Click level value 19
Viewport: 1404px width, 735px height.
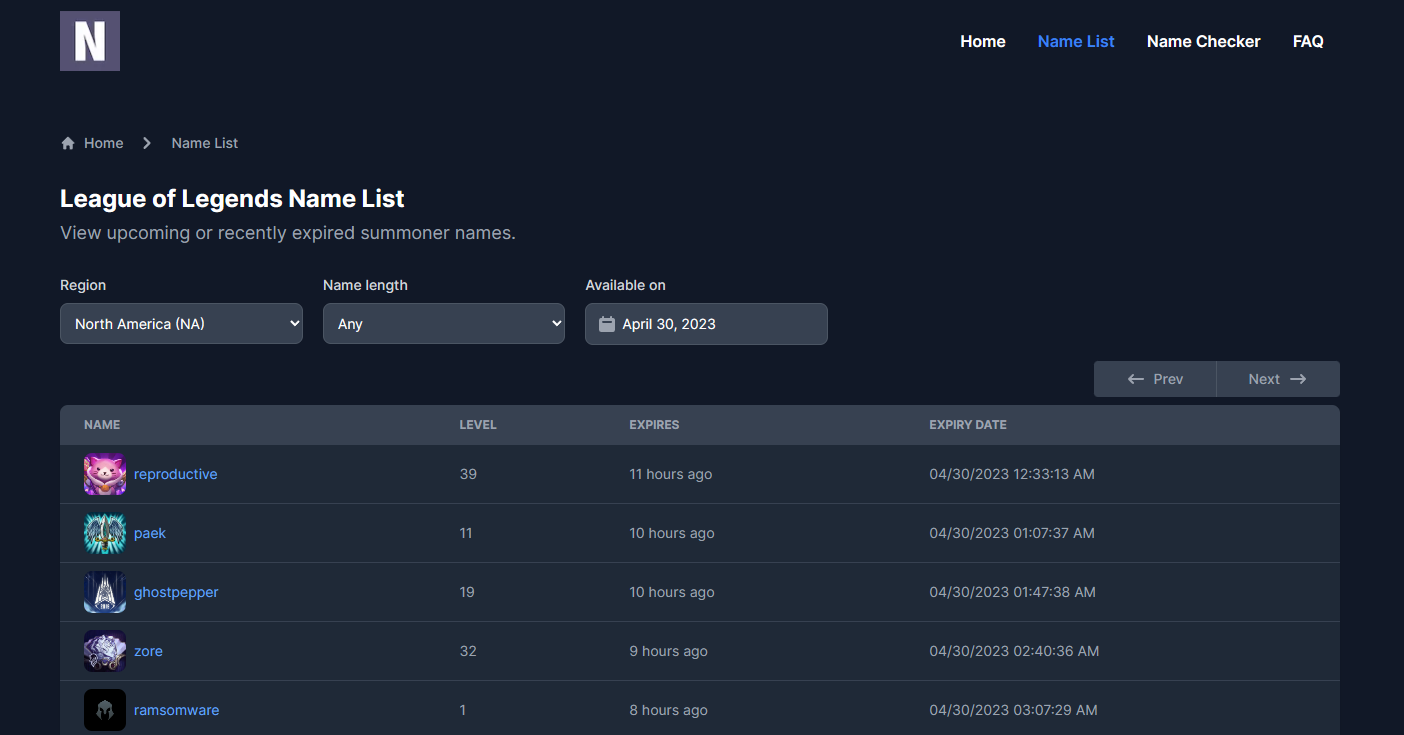[x=467, y=592]
